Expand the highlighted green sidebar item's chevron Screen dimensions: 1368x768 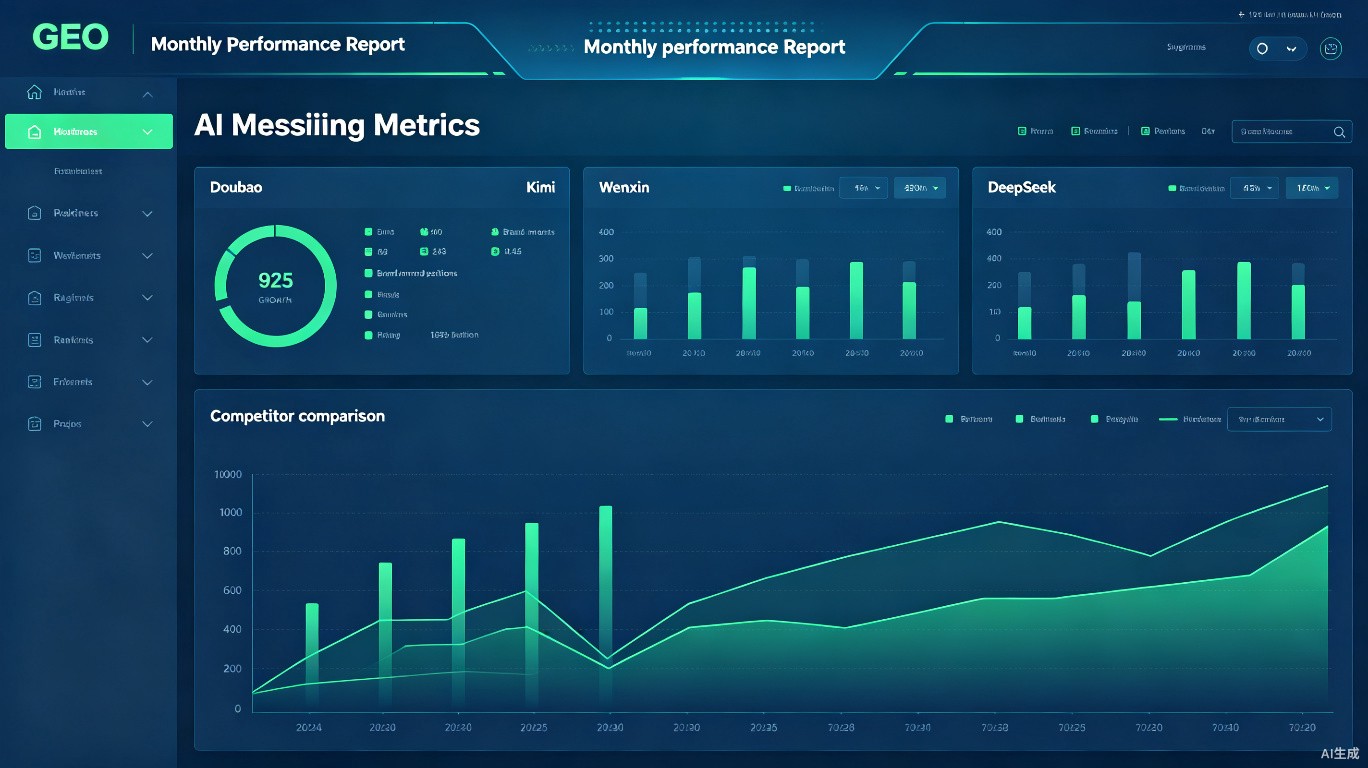[x=148, y=132]
